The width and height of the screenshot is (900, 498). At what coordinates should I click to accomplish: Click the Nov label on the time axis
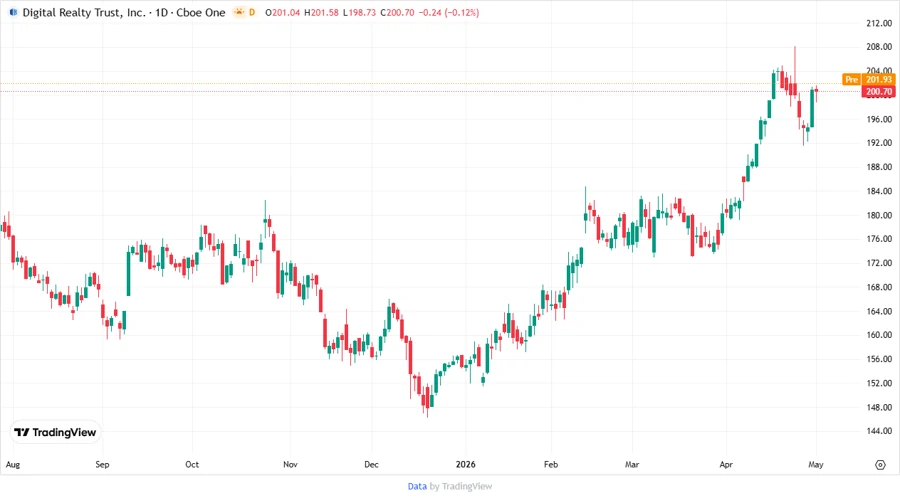pos(290,464)
